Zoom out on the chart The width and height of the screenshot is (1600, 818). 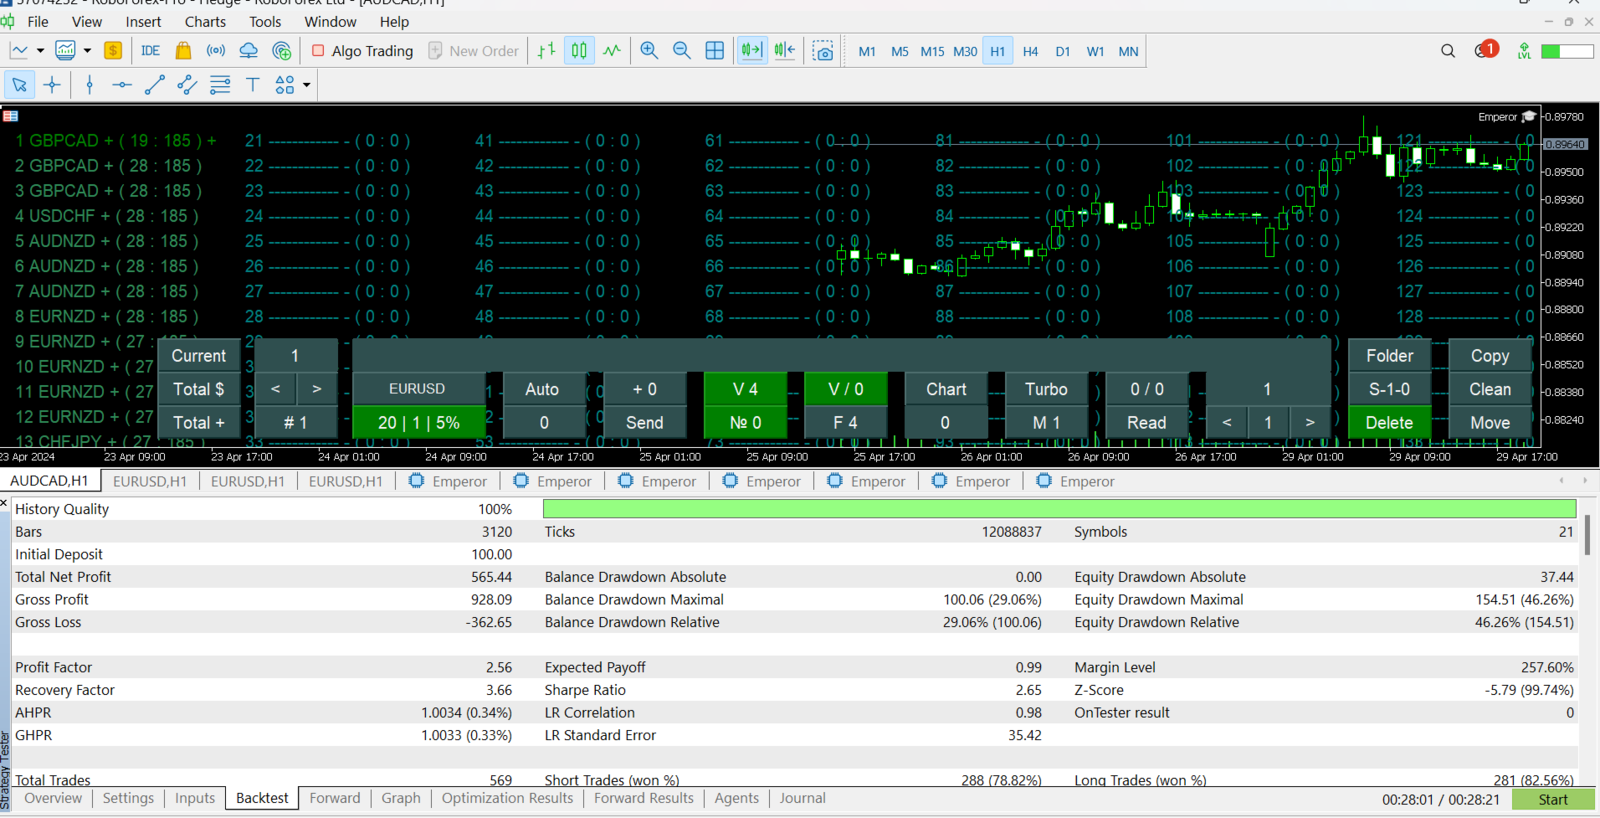point(682,51)
